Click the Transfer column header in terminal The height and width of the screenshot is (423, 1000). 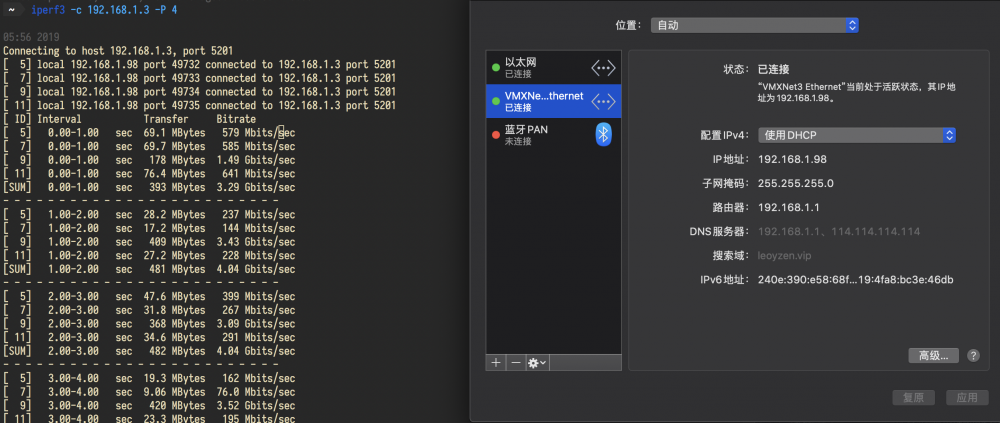pos(166,119)
